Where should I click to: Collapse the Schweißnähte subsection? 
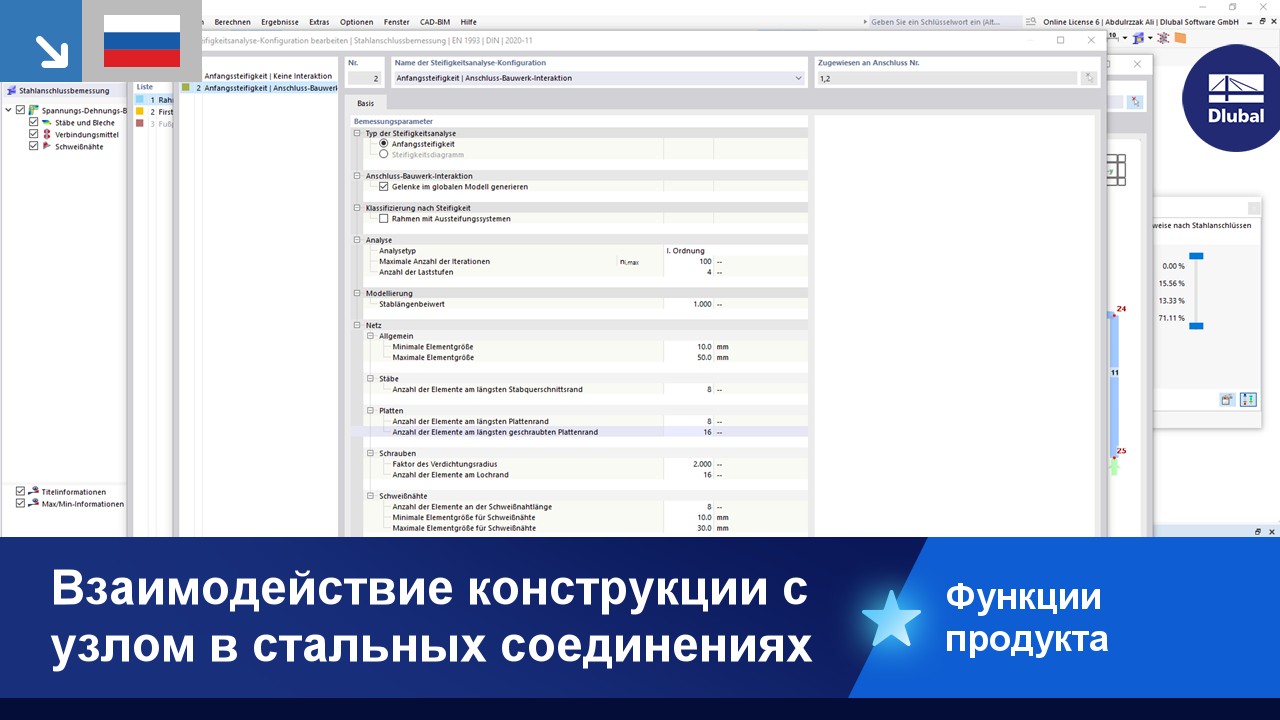click(x=370, y=496)
